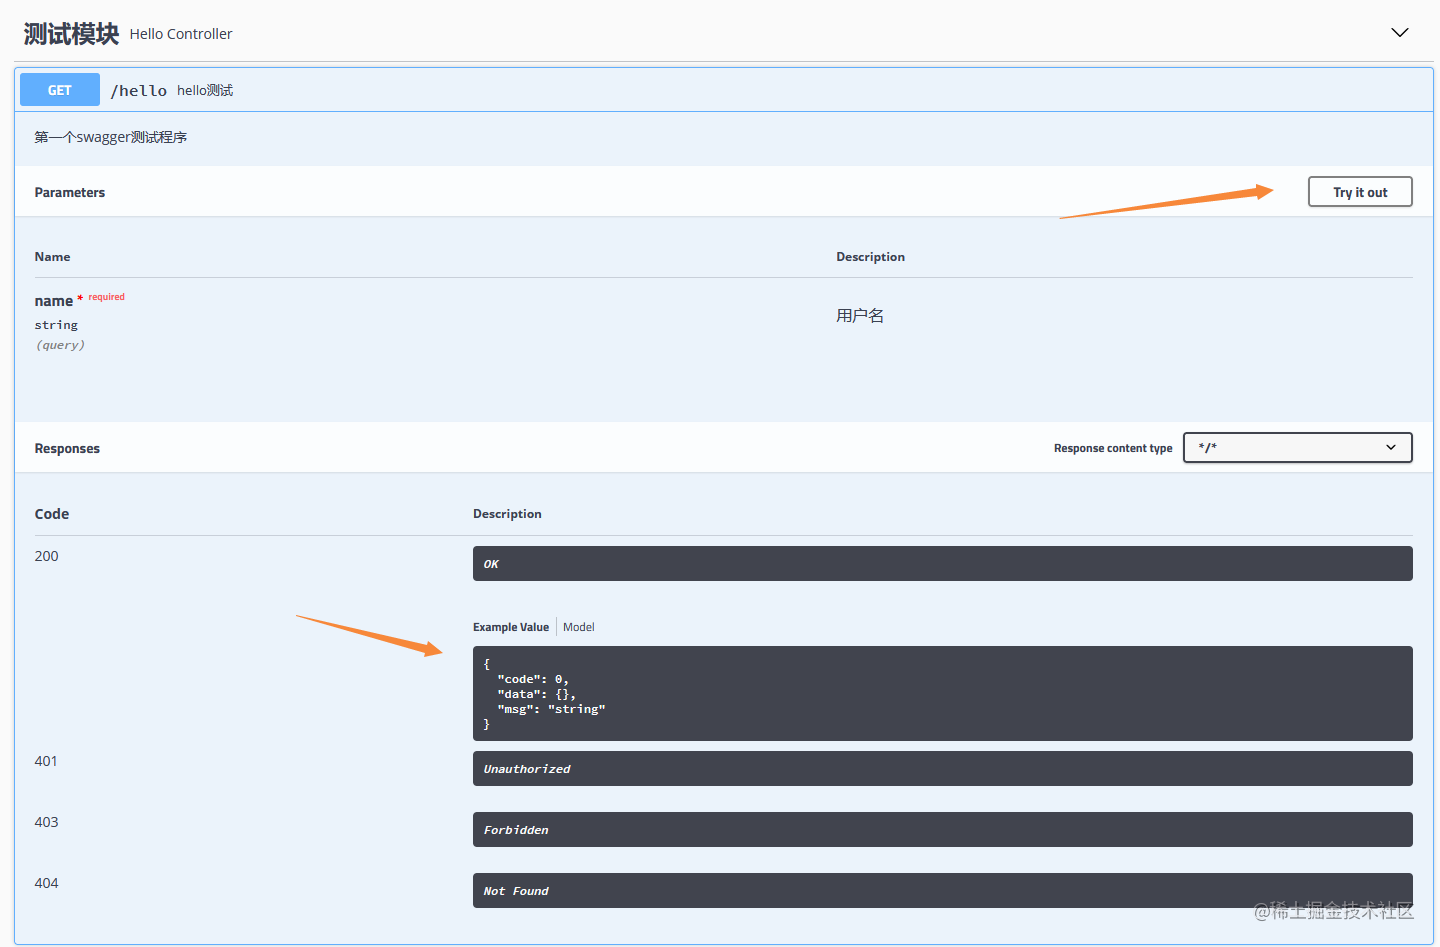Screen dimensions: 1440x947
Task: Click the 测试模块 tag heading
Action: (71, 34)
